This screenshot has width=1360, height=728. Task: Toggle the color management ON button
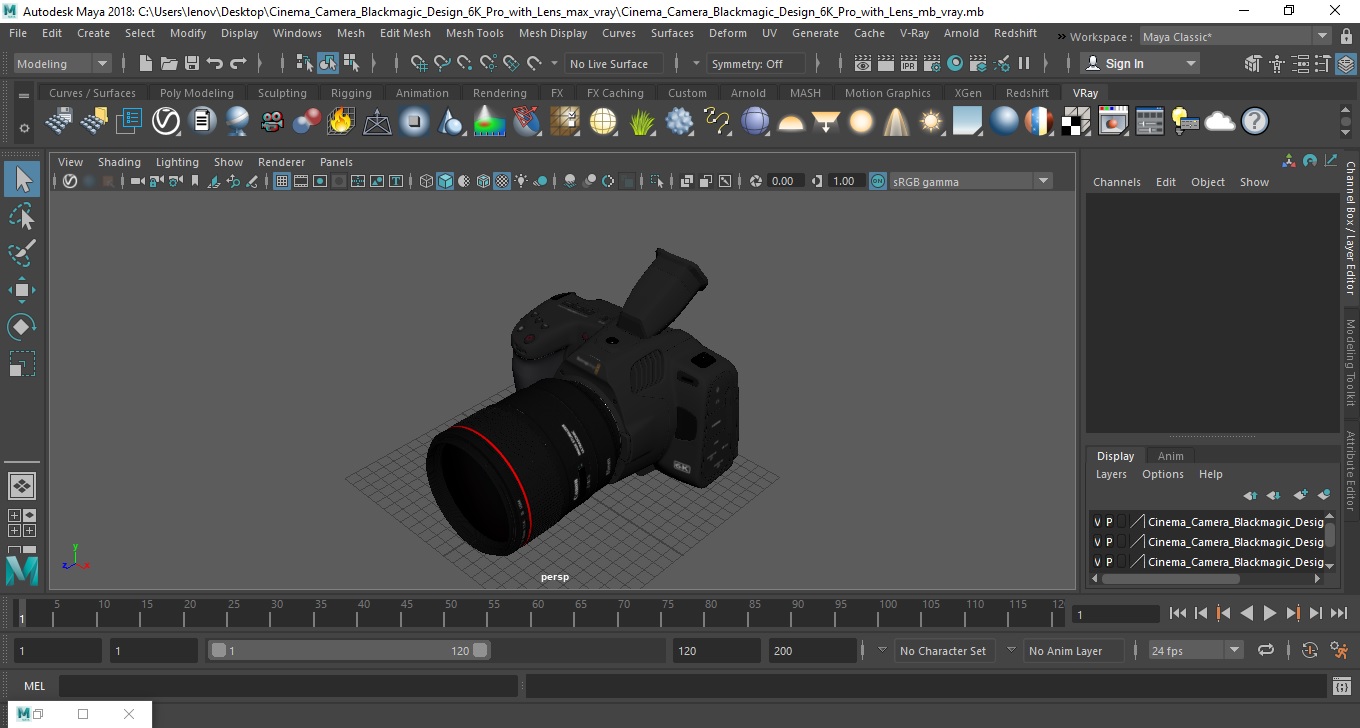click(x=877, y=181)
